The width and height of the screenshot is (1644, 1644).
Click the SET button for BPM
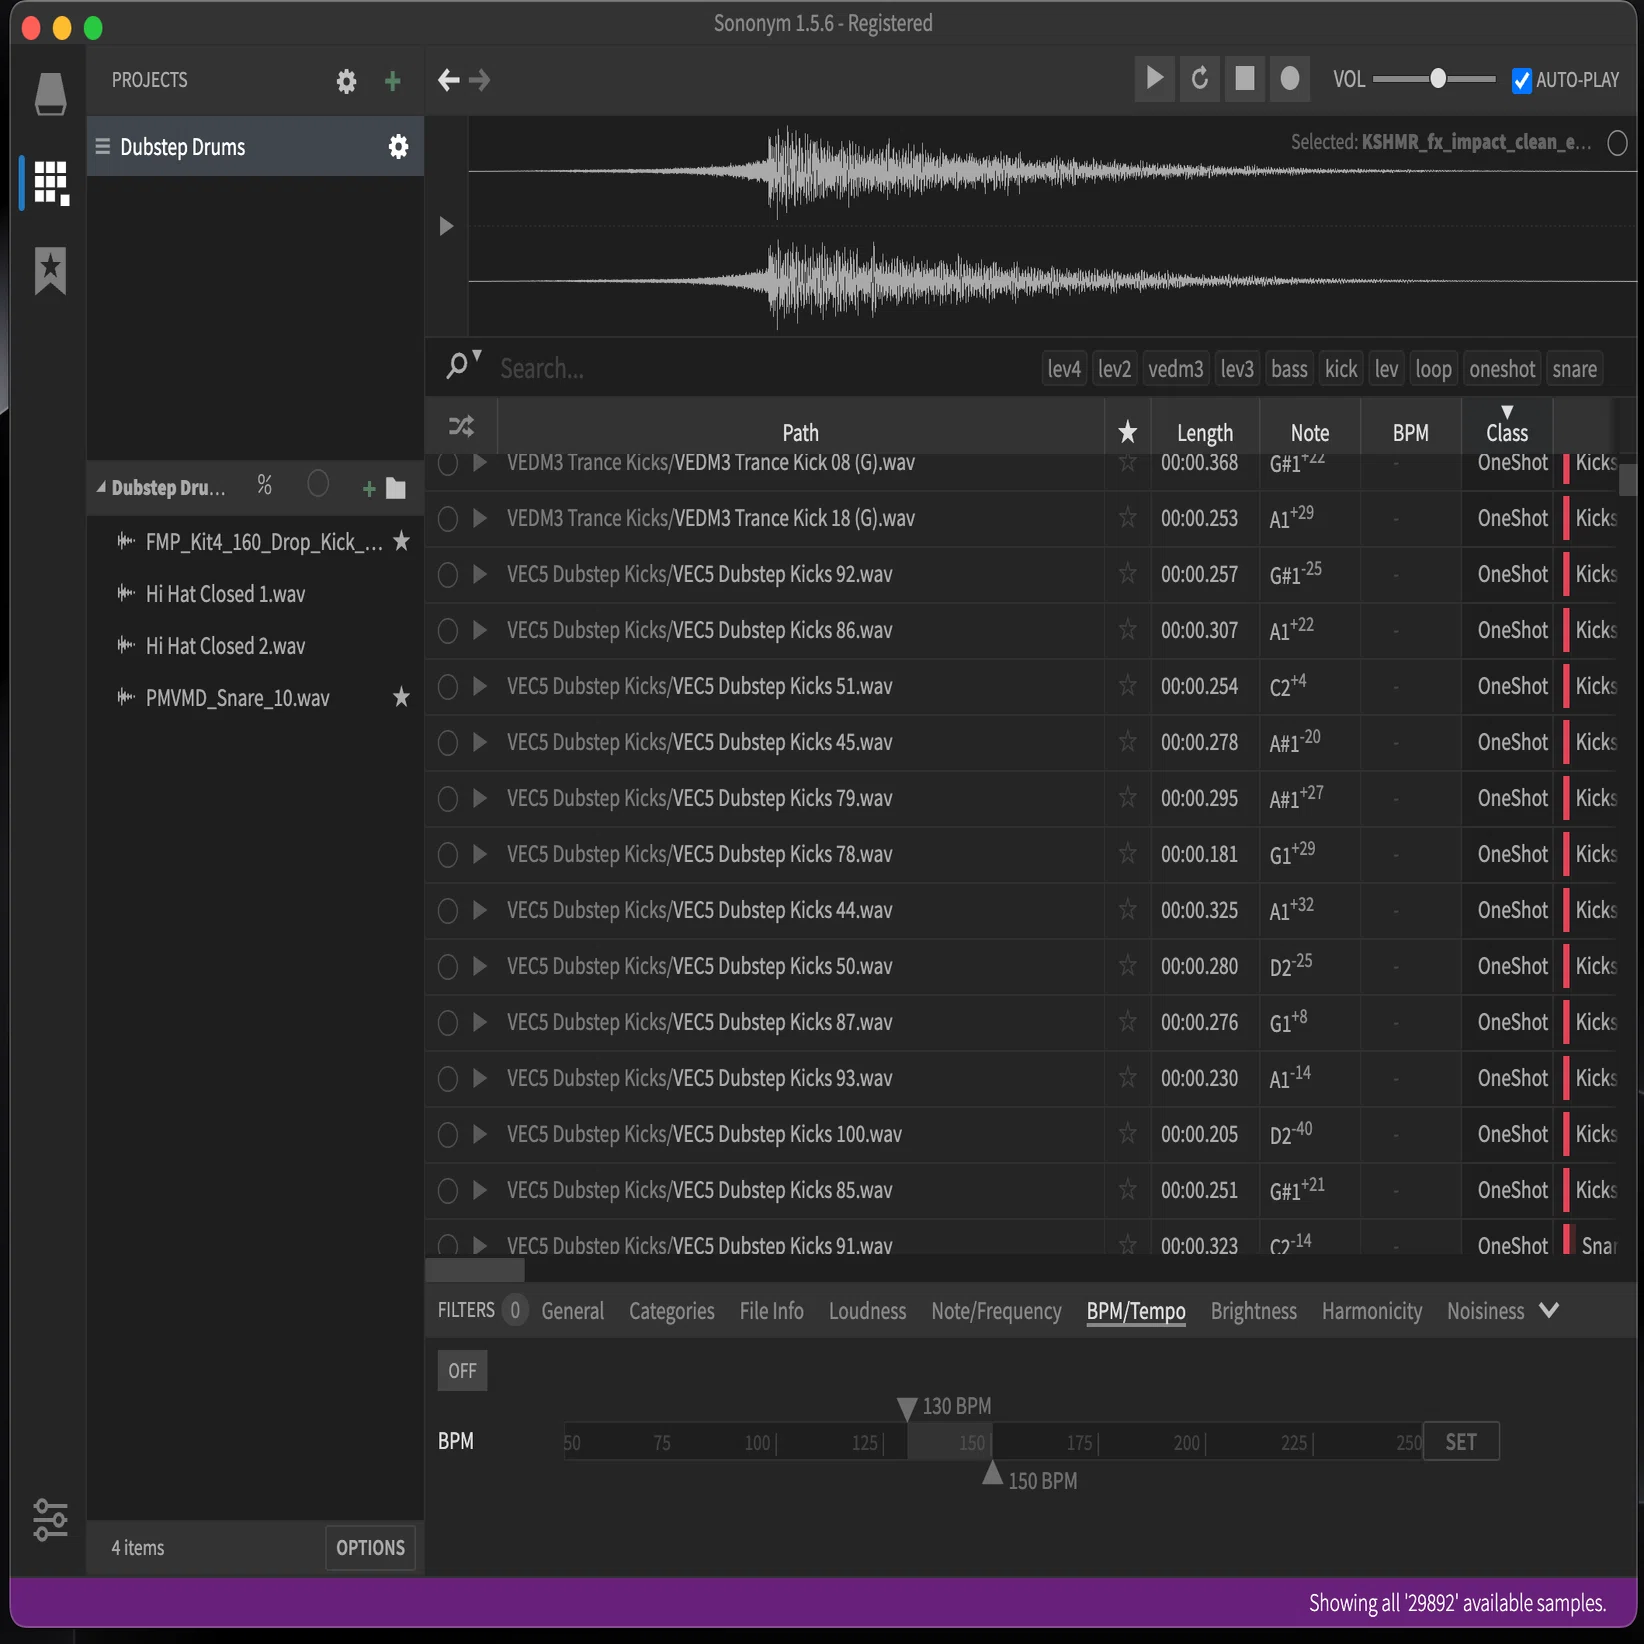click(x=1461, y=1441)
